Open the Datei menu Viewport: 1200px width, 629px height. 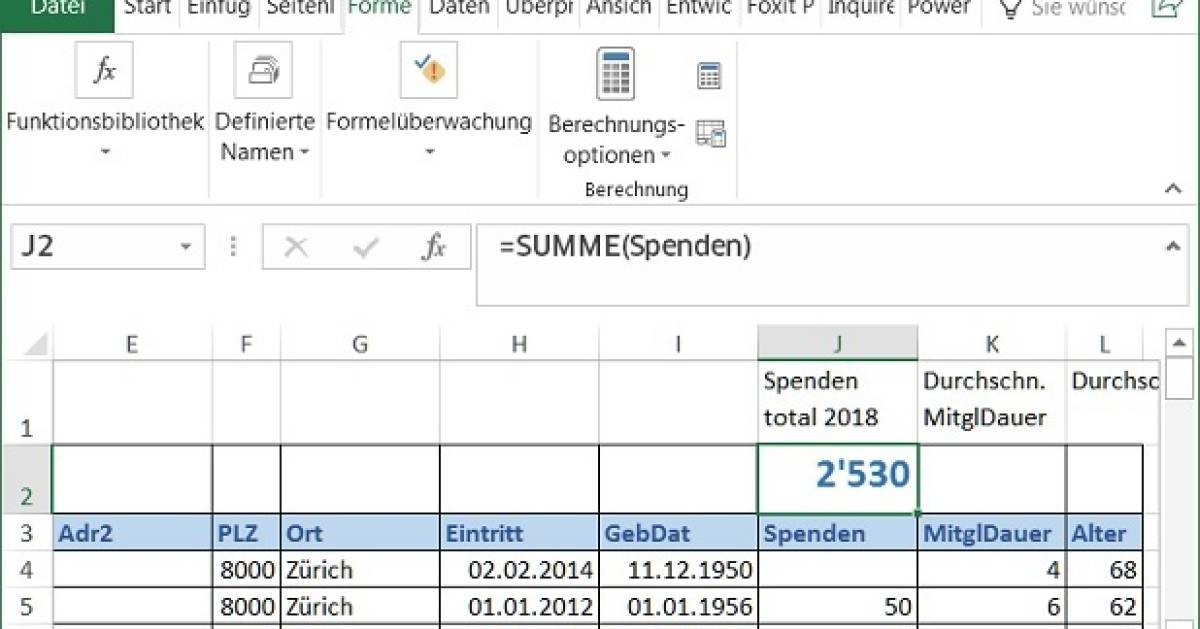click(57, 8)
